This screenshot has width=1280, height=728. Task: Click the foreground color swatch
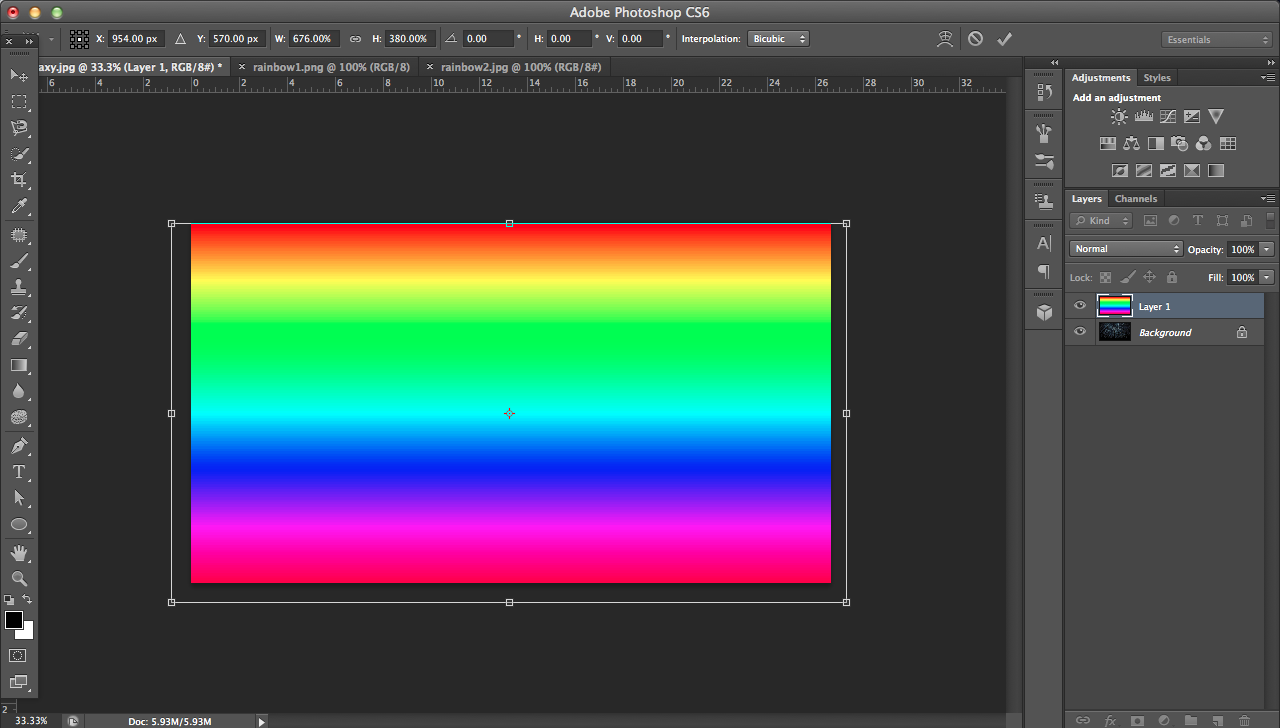(x=14, y=620)
